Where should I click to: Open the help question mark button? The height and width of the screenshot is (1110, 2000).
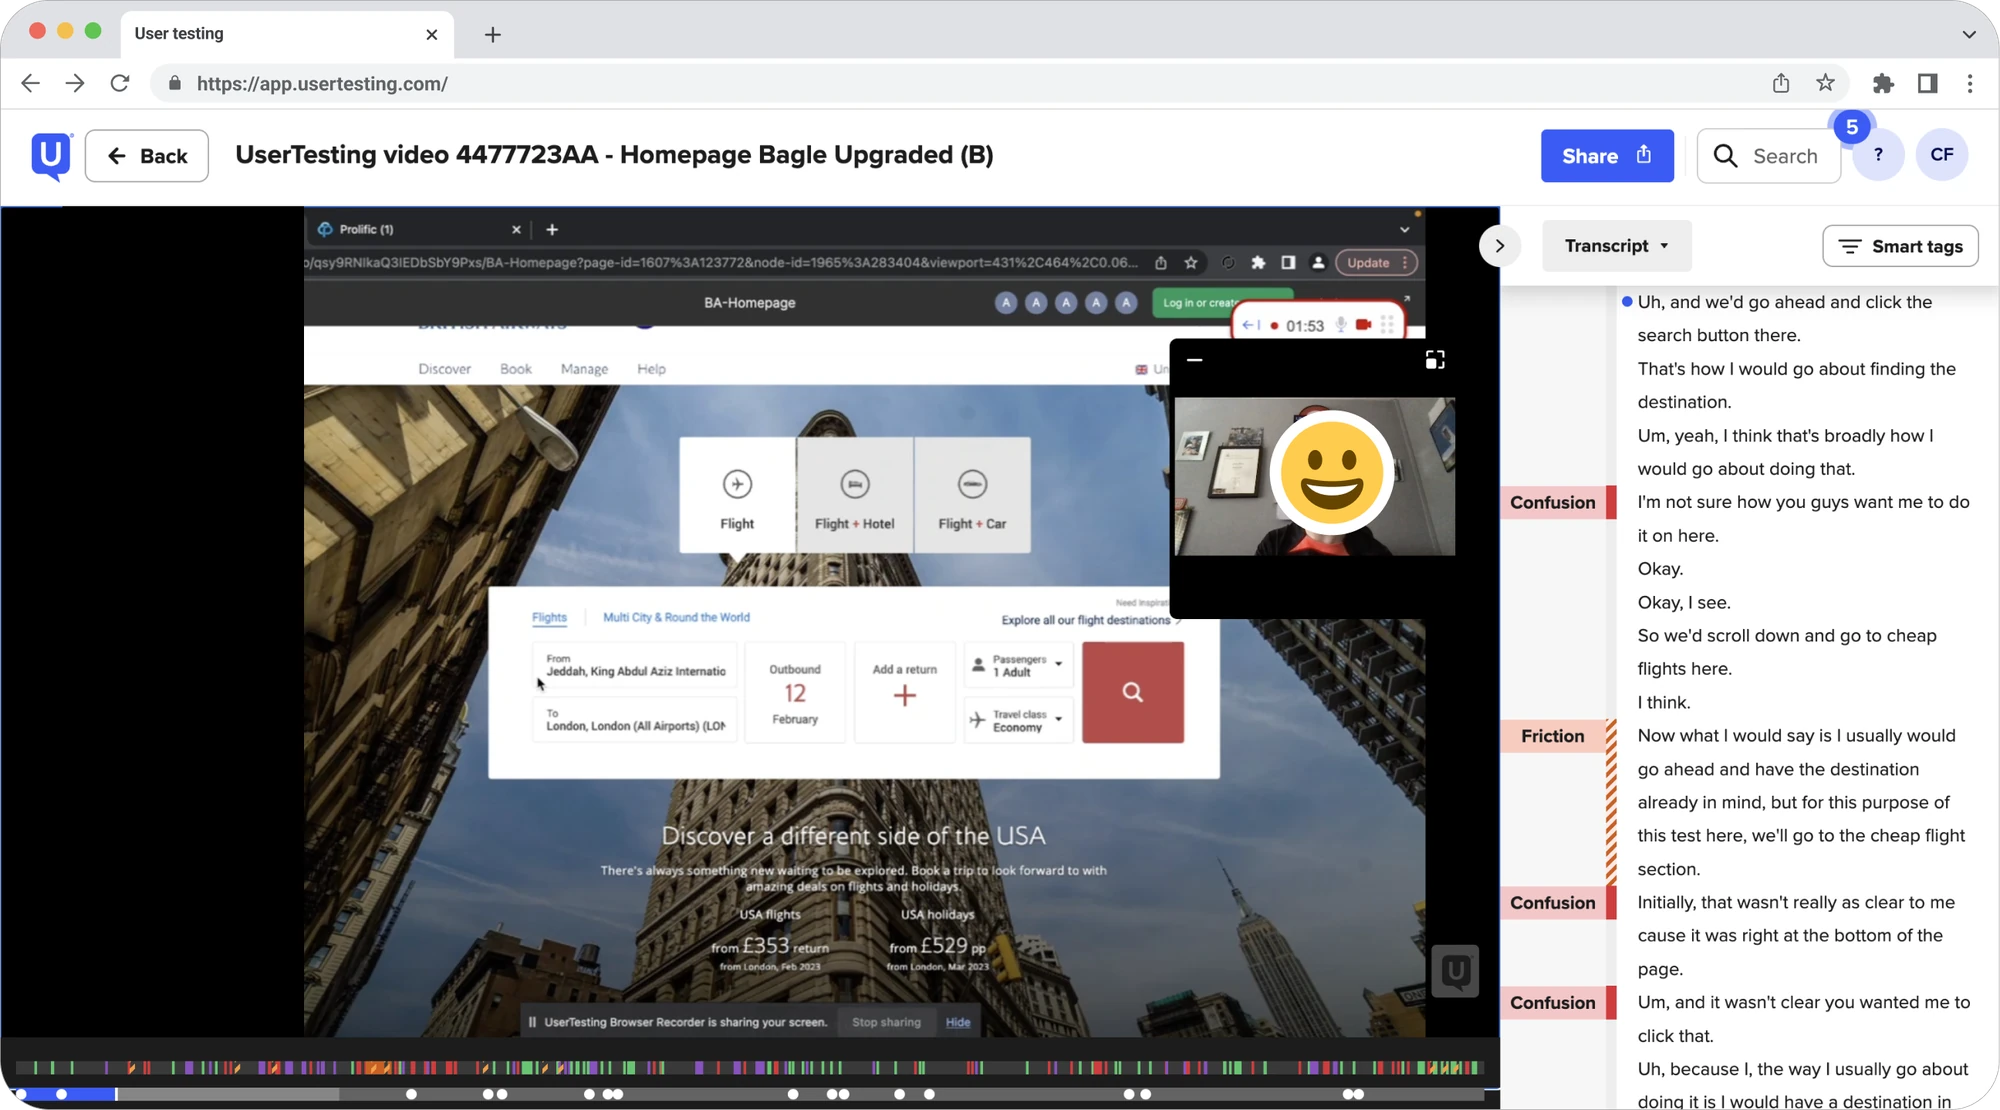1878,155
